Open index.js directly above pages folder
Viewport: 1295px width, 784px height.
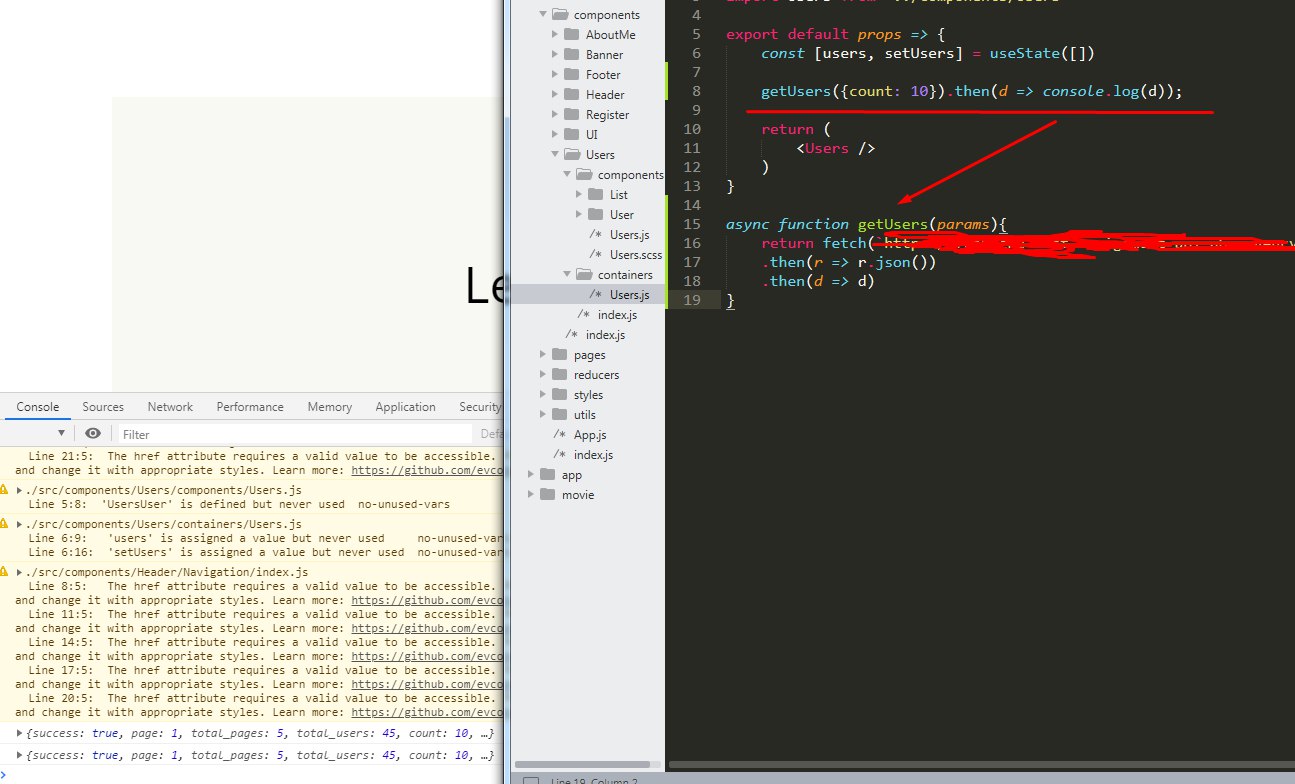pyautogui.click(x=605, y=334)
